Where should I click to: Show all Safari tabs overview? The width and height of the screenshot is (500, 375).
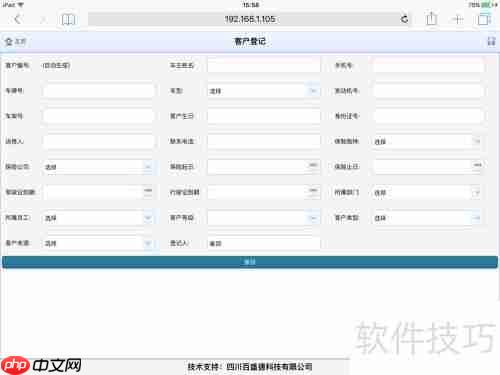[x=484, y=19]
